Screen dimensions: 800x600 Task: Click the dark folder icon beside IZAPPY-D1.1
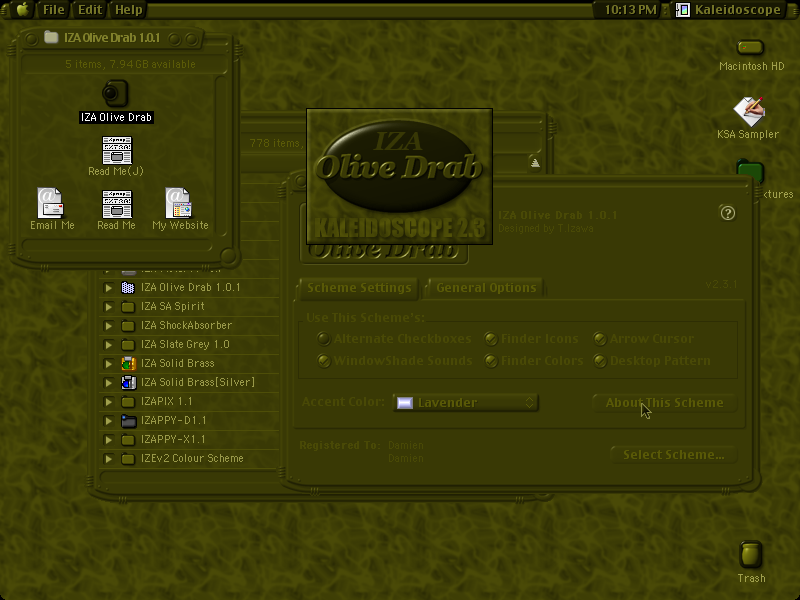[x=129, y=421]
